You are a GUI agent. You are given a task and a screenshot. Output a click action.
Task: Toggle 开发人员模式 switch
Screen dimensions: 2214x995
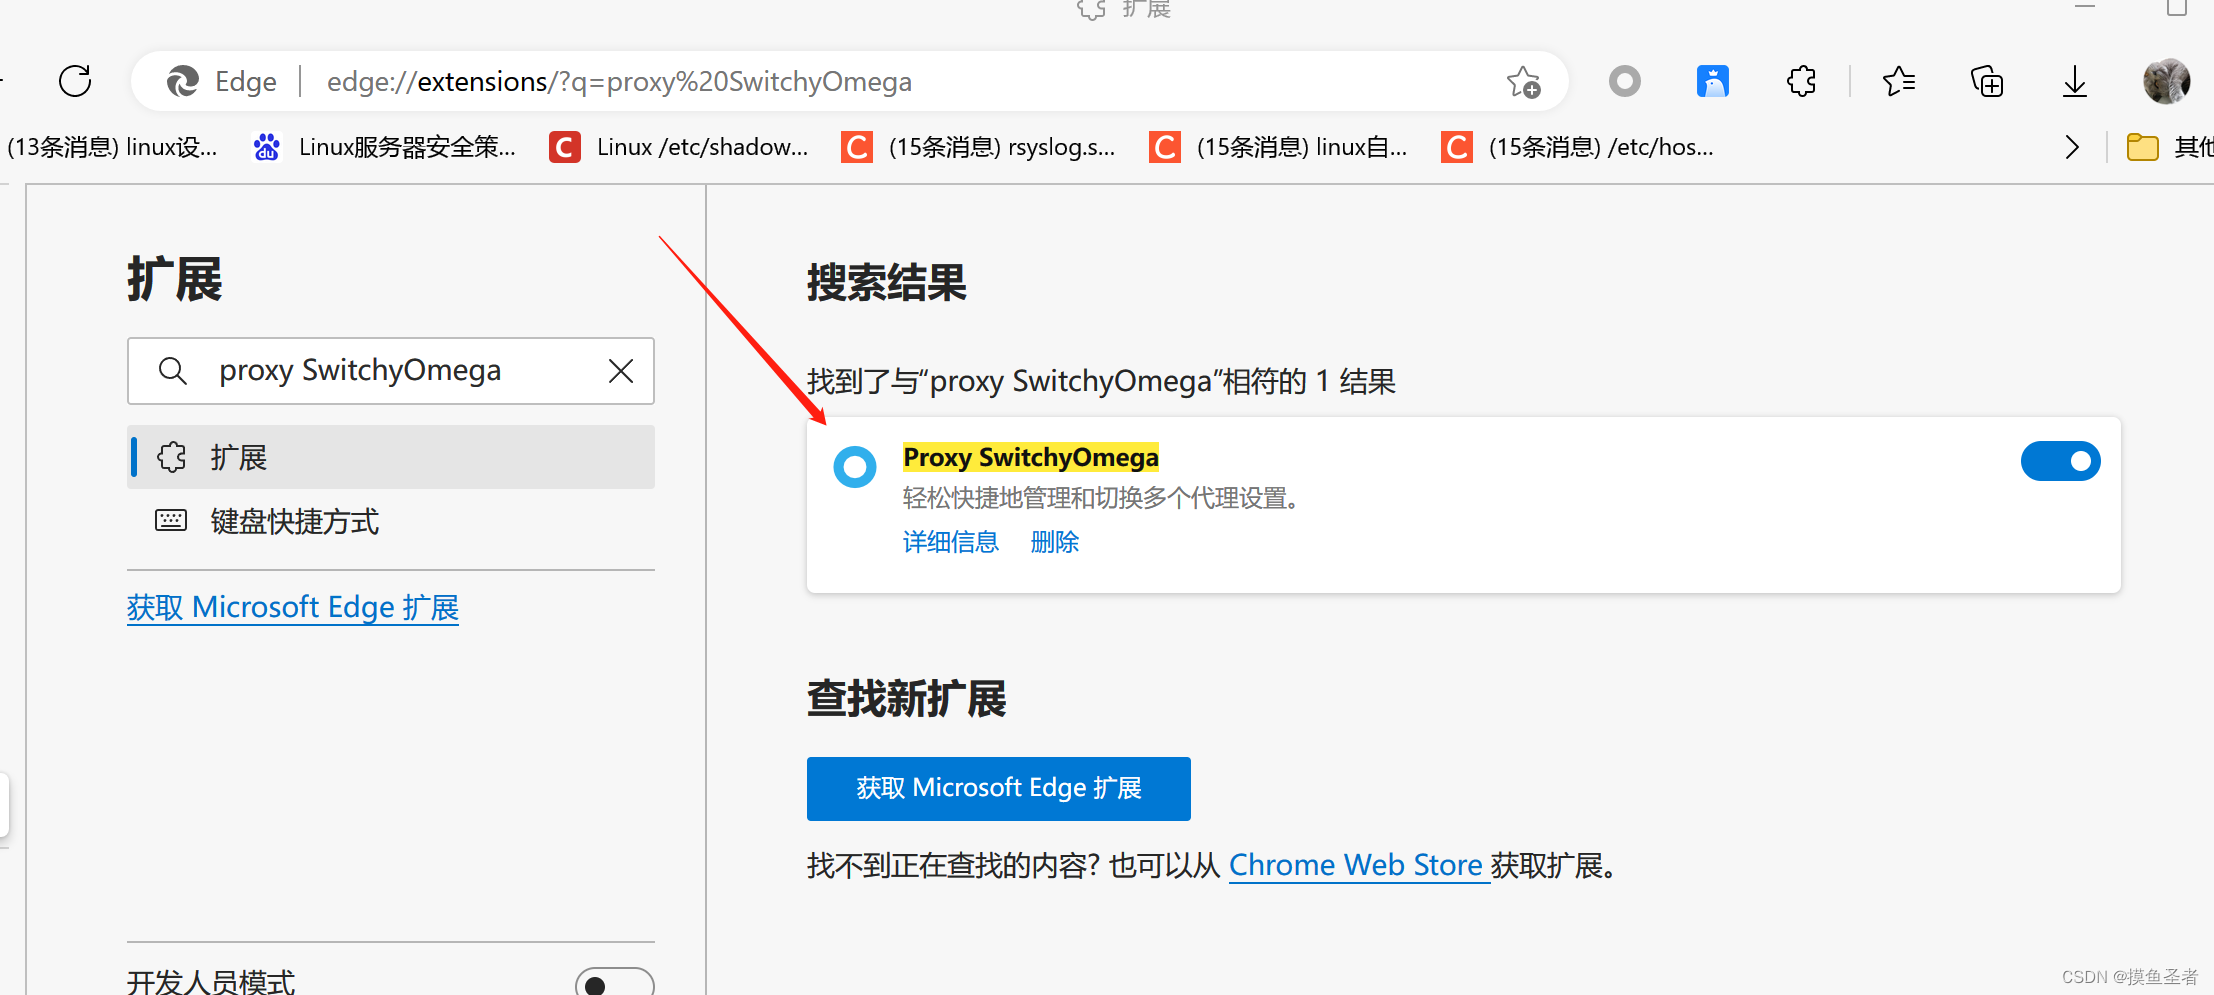[614, 984]
